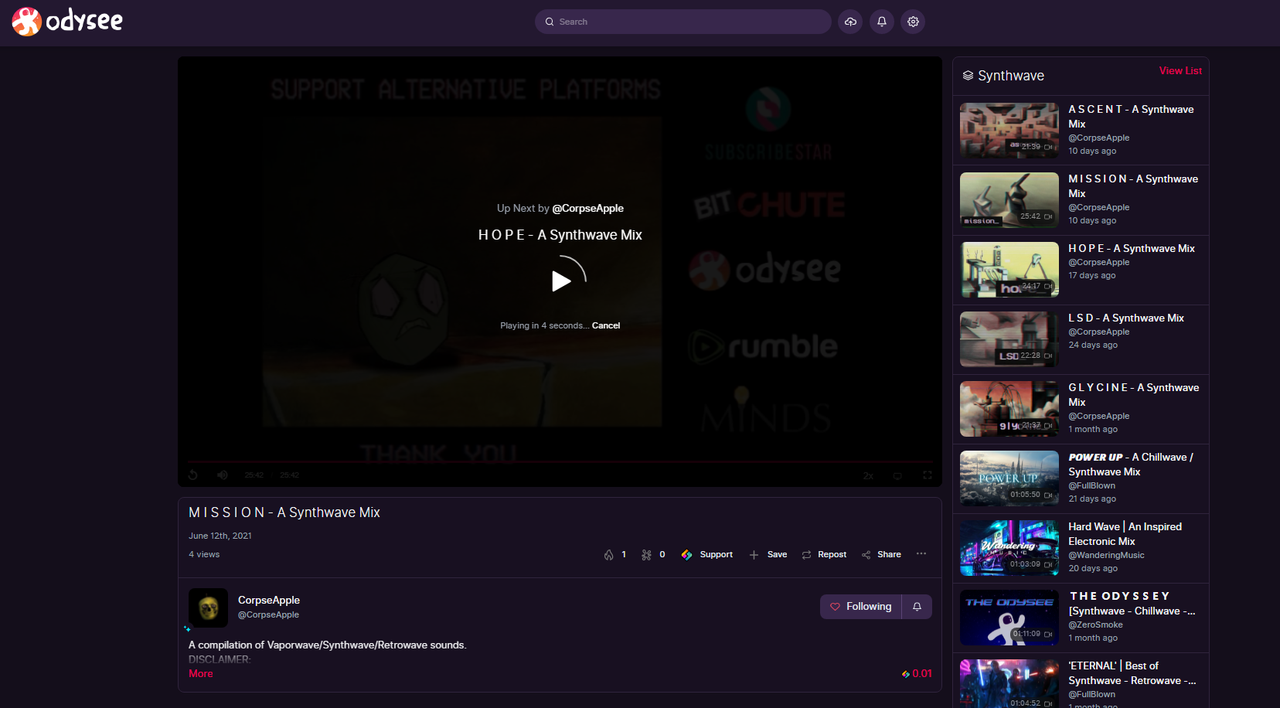
Task: Open POWER UP - A Chillwave / Synthwave Mix title
Action: (1131, 464)
